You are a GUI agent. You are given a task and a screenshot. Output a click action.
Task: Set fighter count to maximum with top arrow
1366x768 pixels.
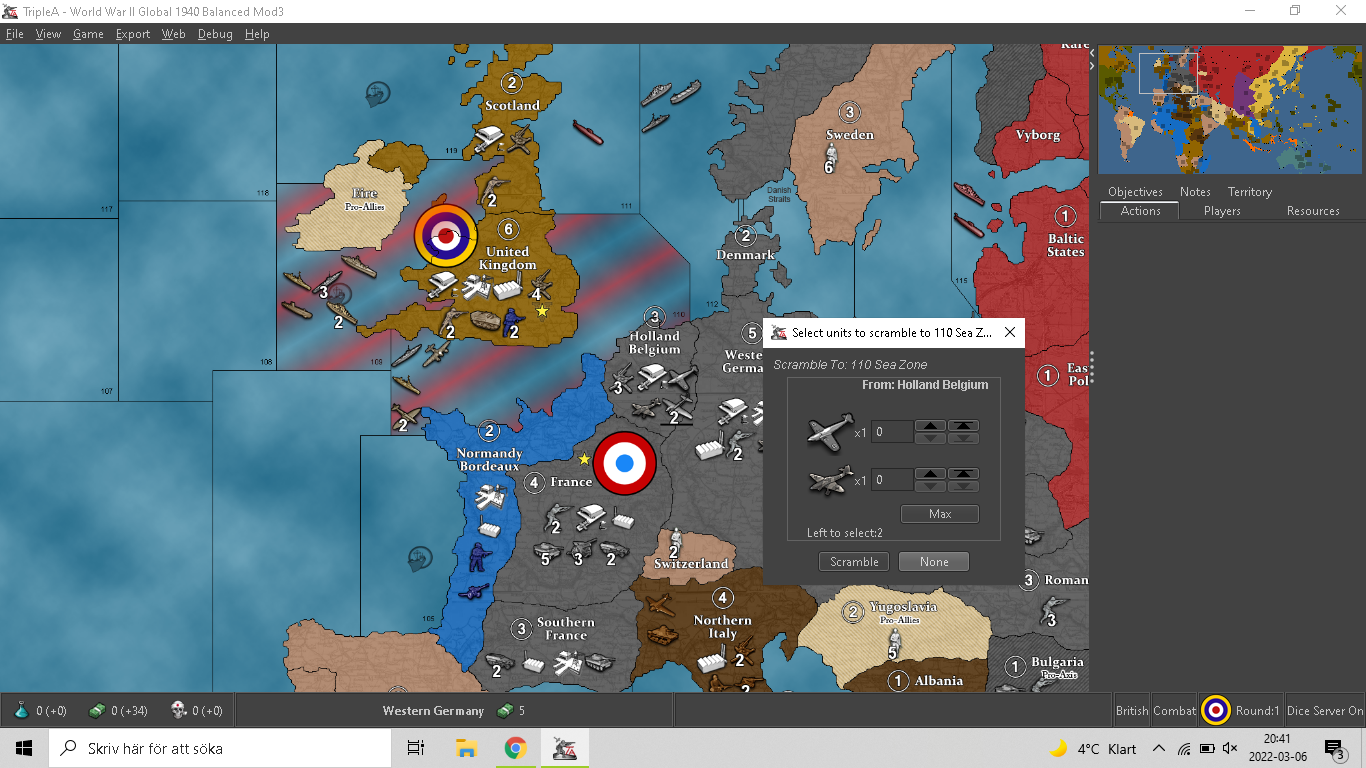point(963,426)
